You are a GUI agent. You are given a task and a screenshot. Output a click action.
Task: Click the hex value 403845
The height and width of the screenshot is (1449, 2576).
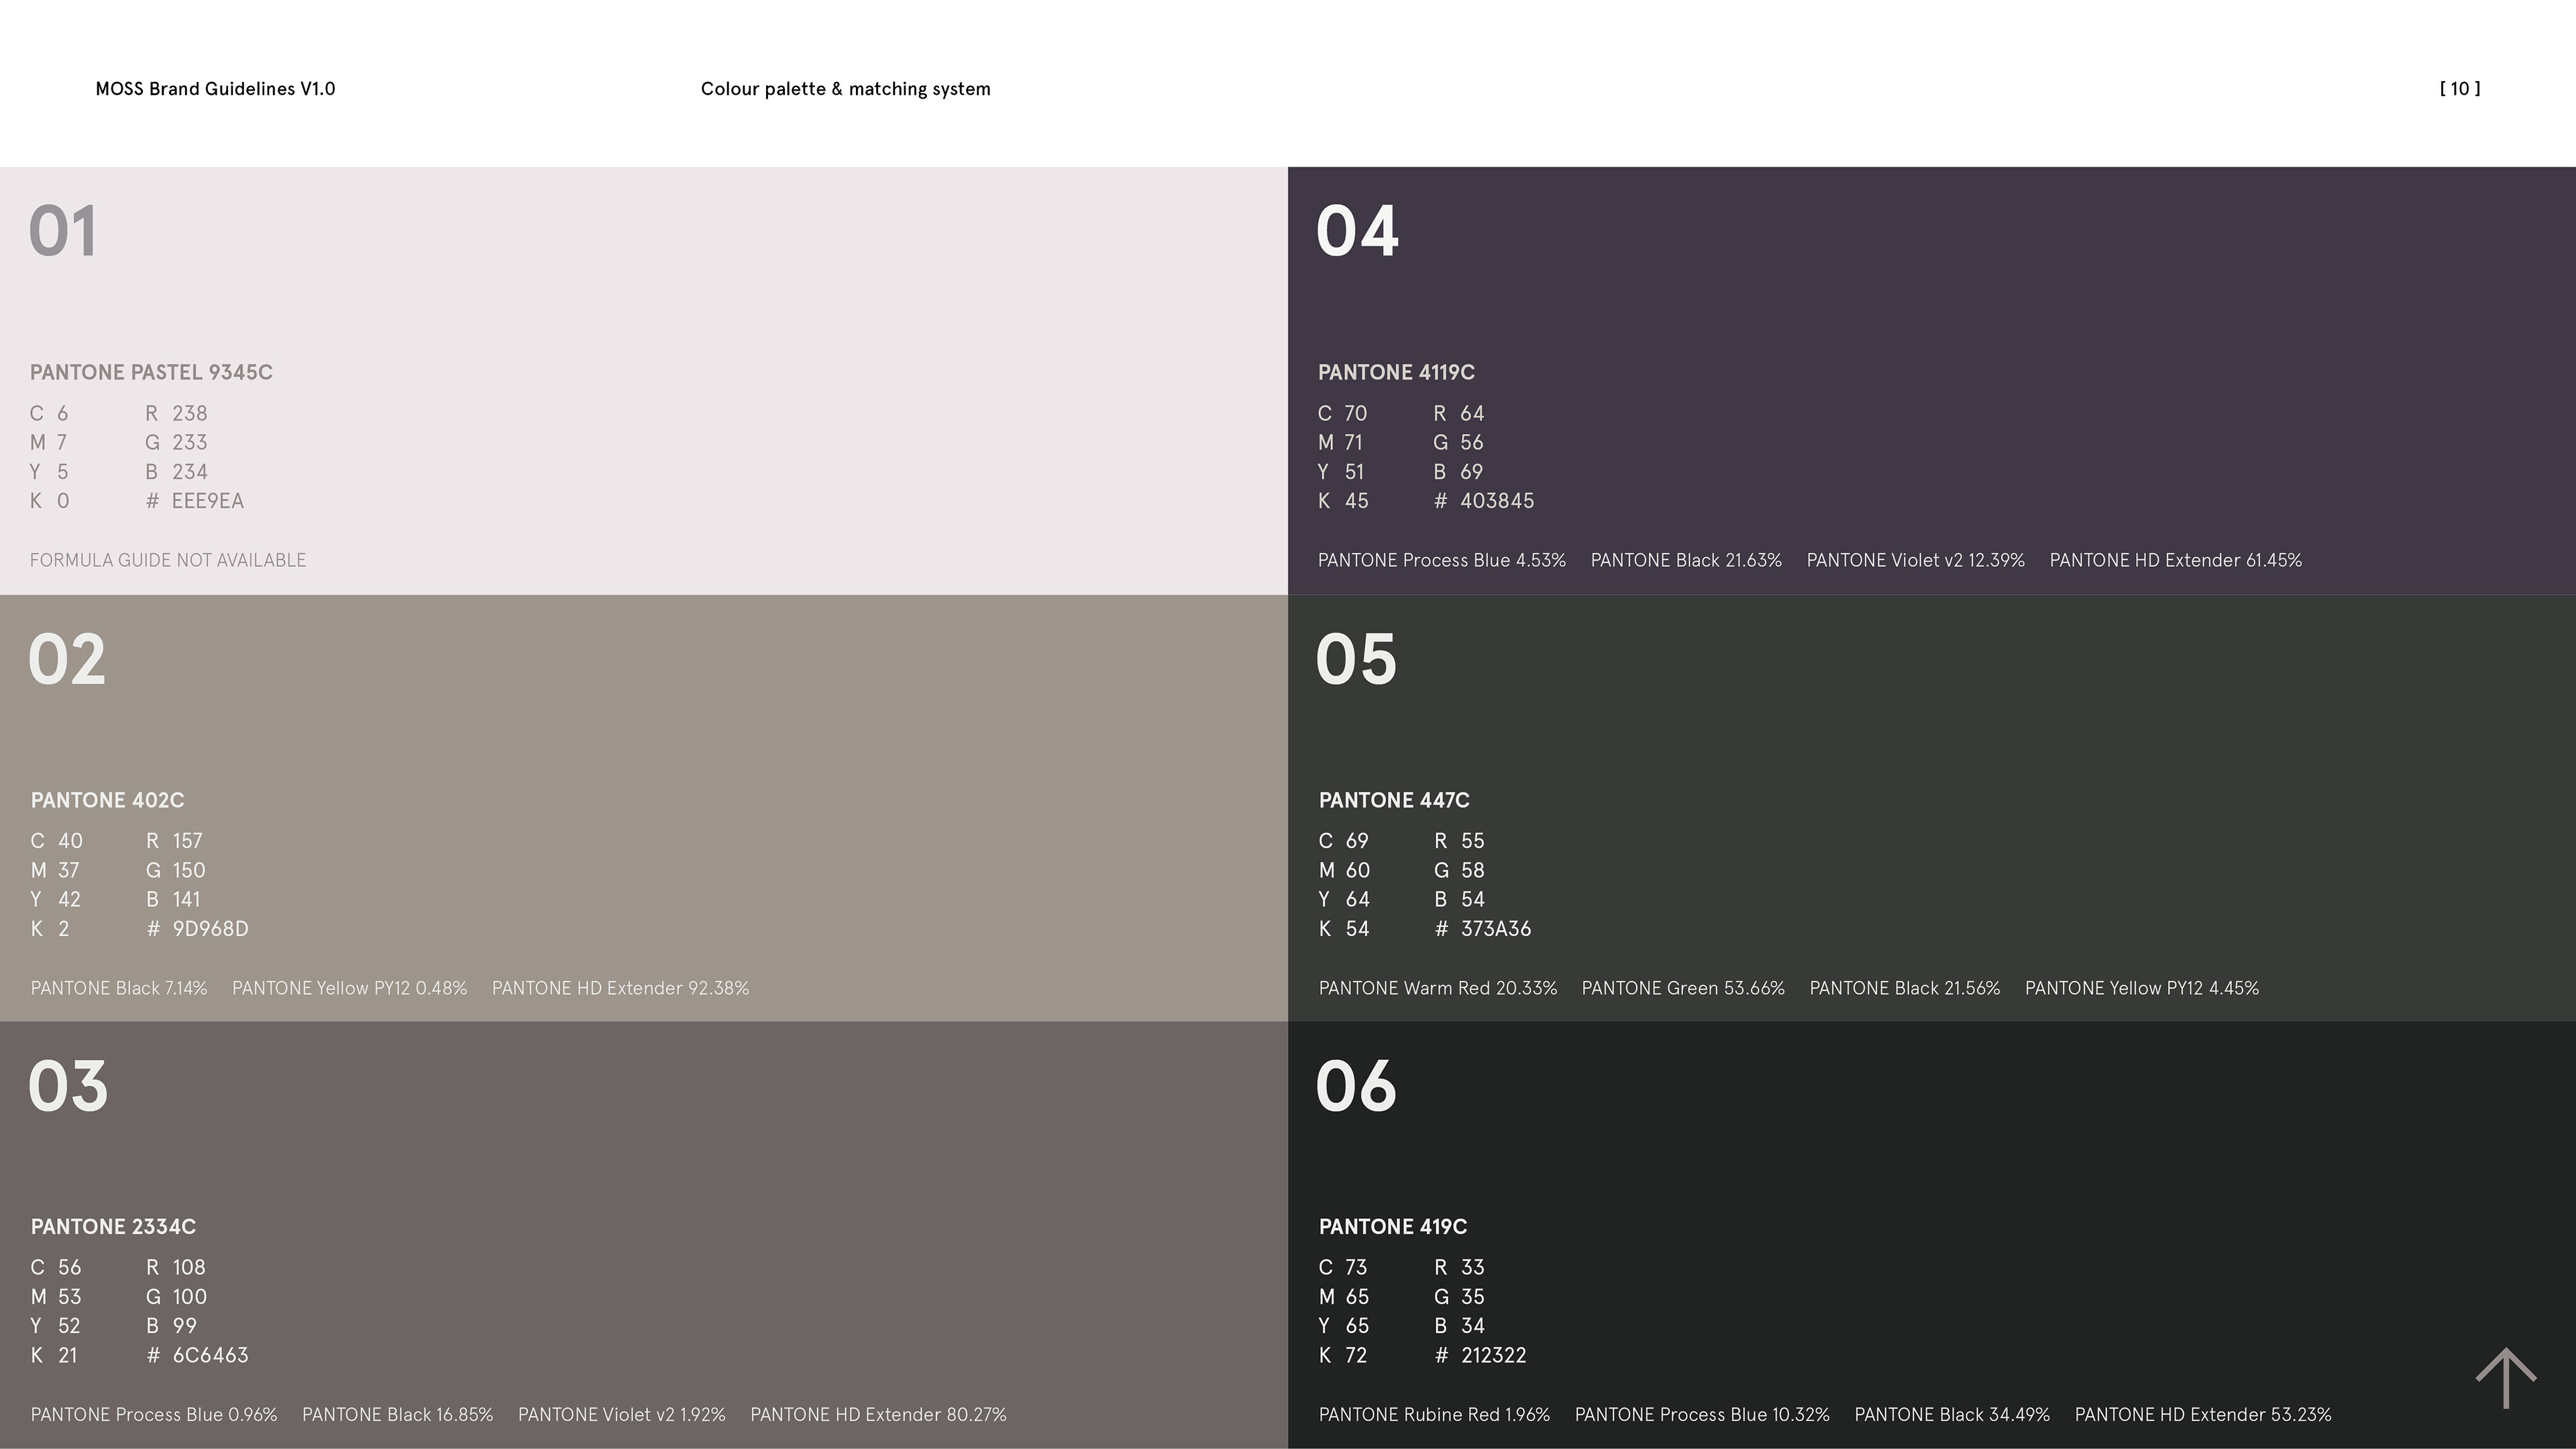(1497, 501)
